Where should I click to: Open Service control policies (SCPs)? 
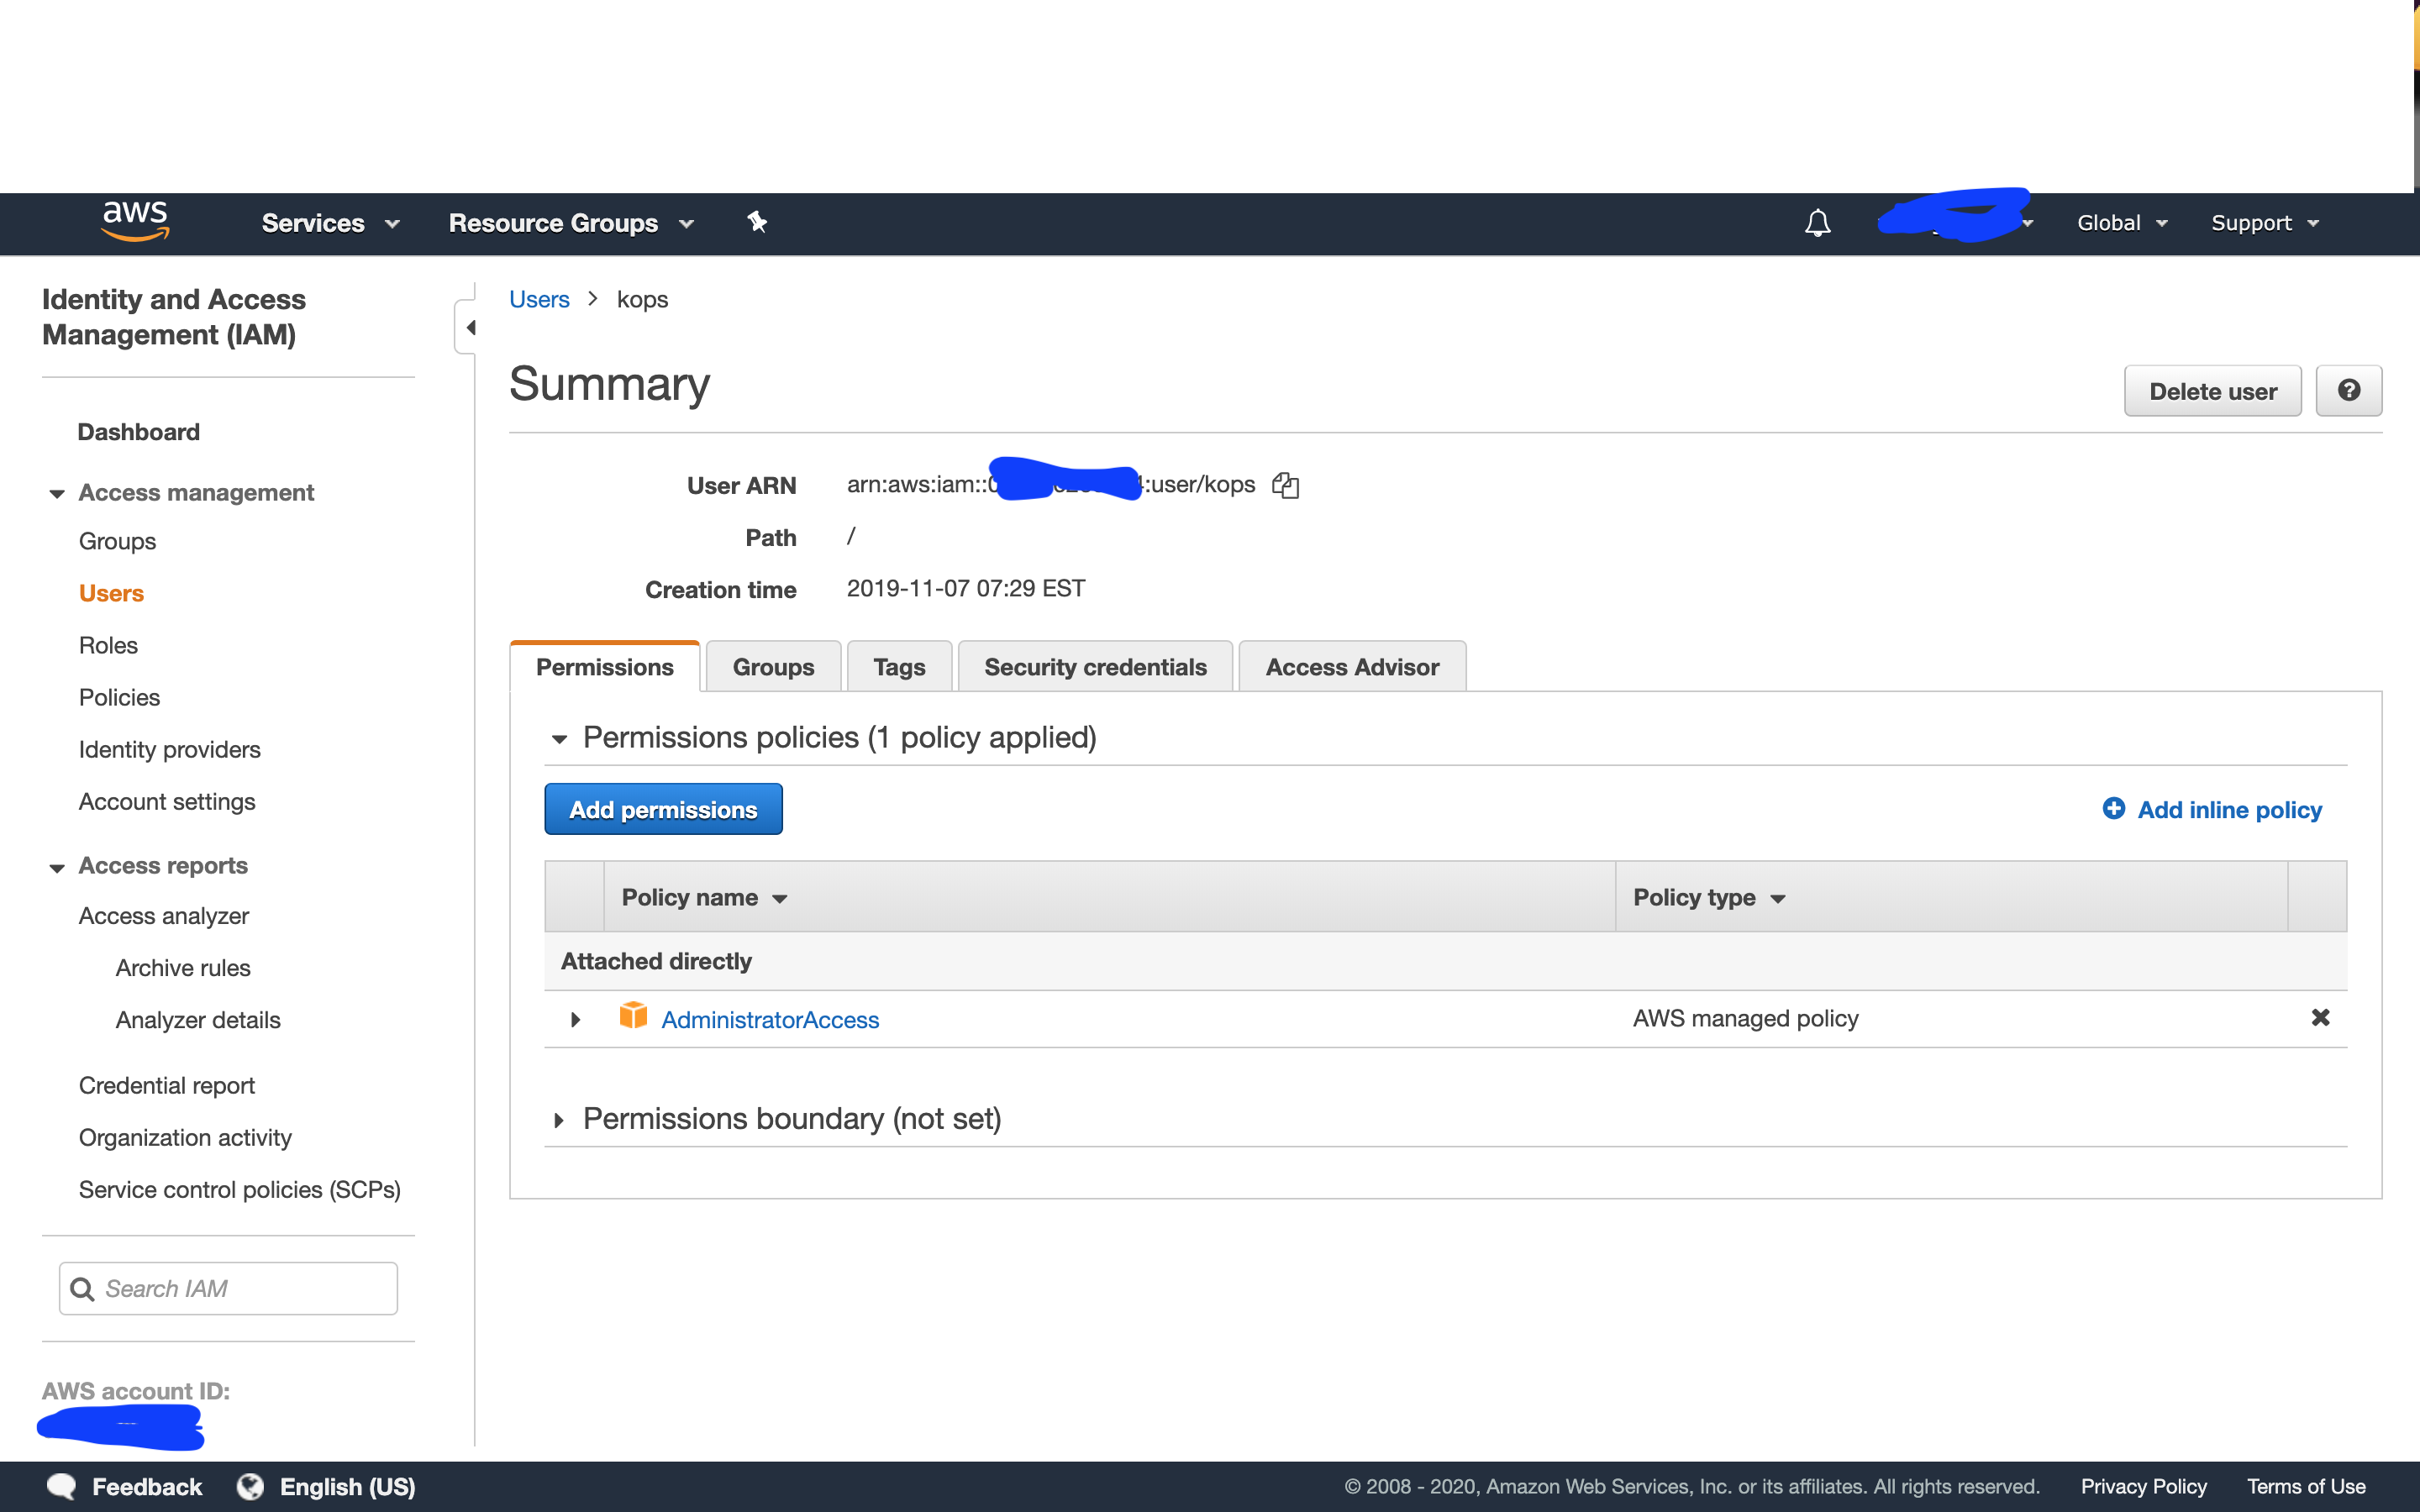coord(239,1189)
